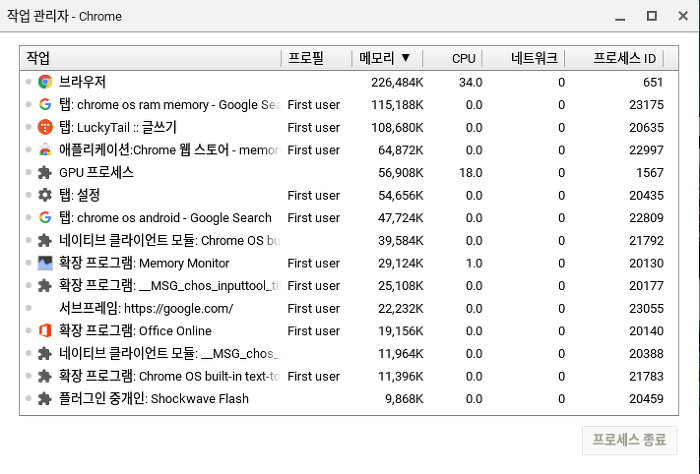This screenshot has height=474, width=700.
Task: Sort by the 프로필 column header
Action: pos(317,58)
